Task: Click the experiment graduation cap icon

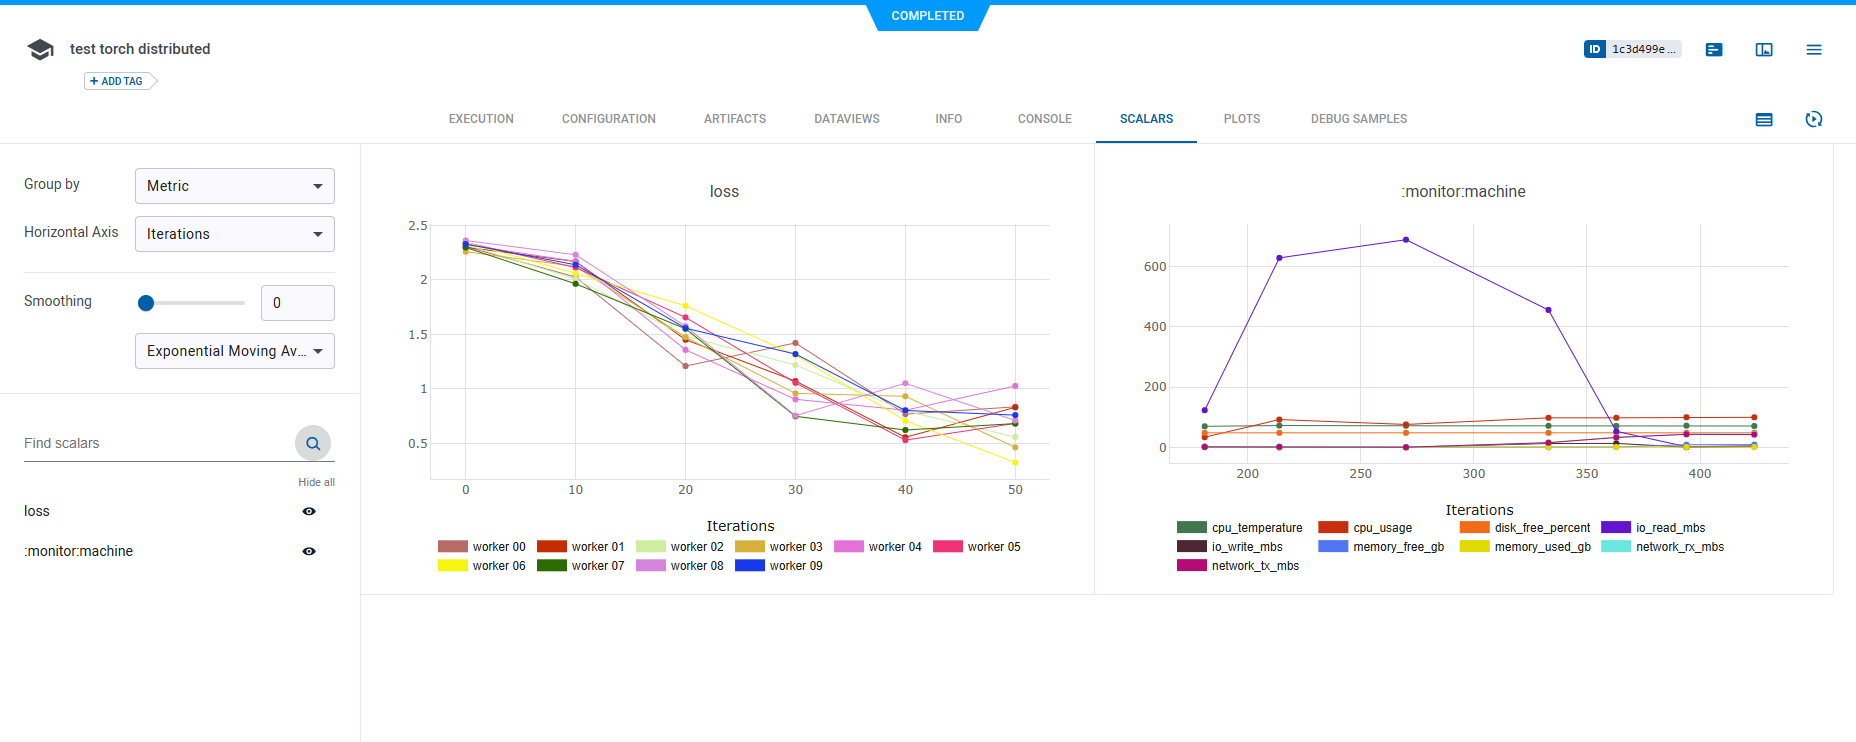Action: [40, 49]
